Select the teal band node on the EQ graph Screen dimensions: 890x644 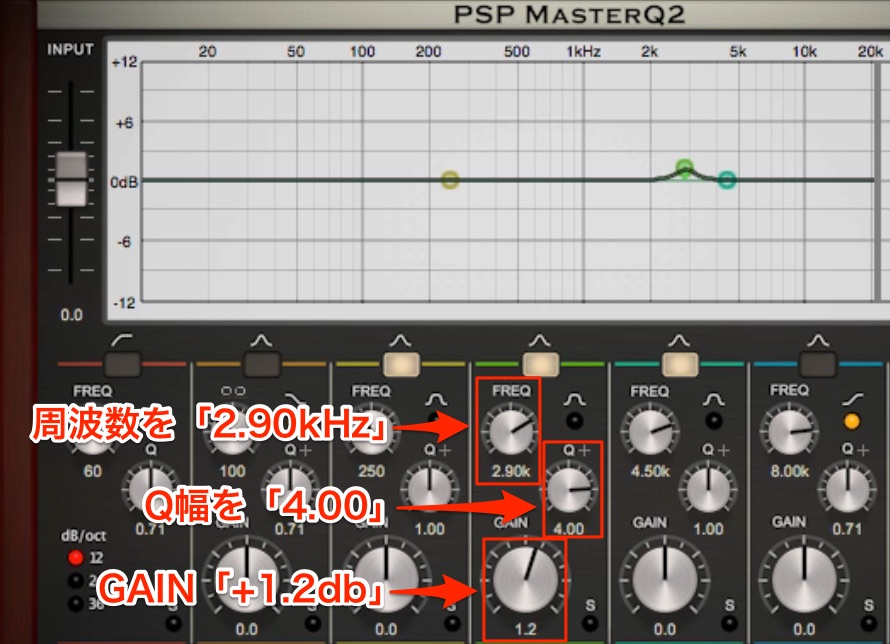[727, 180]
